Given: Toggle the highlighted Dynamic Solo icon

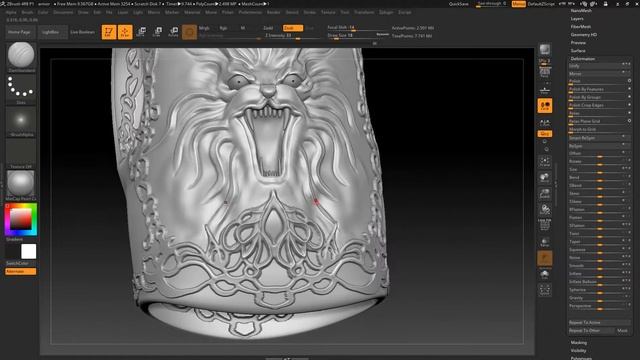Looking at the screenshot, I should [545, 258].
